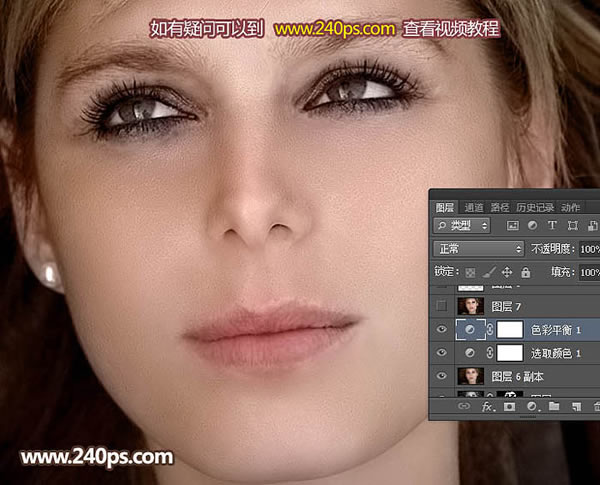The image size is (600, 485).
Task: Hide the 图层 6 副本 layer
Action: [442, 376]
